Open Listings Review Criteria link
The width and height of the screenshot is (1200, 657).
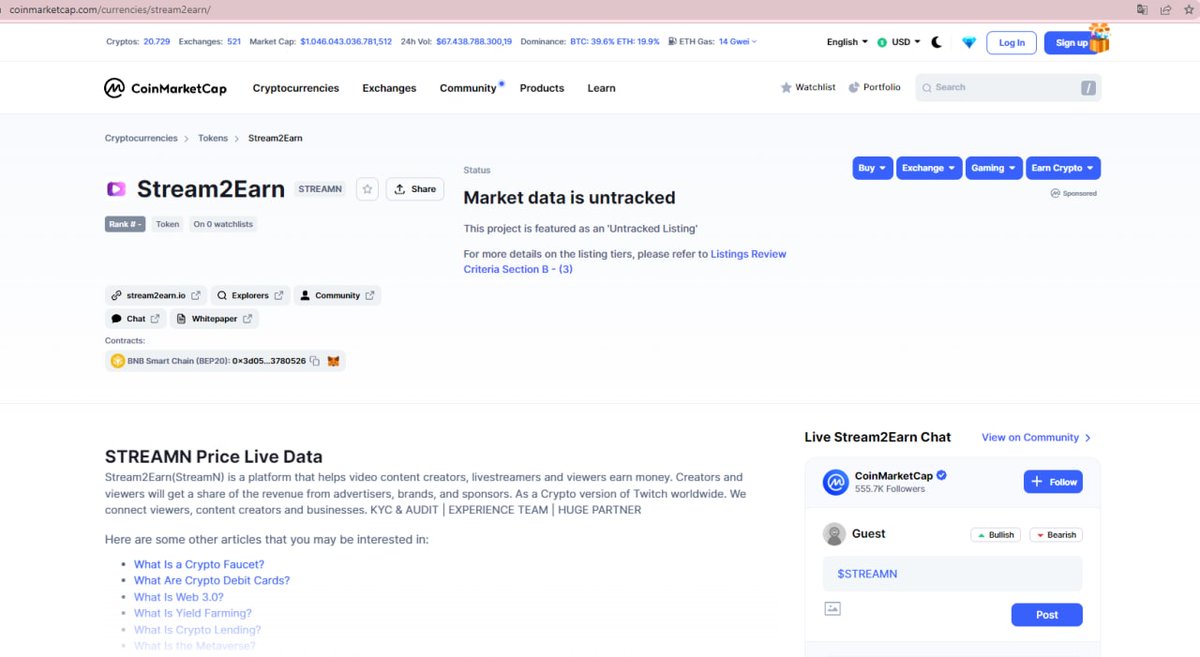pos(625,262)
